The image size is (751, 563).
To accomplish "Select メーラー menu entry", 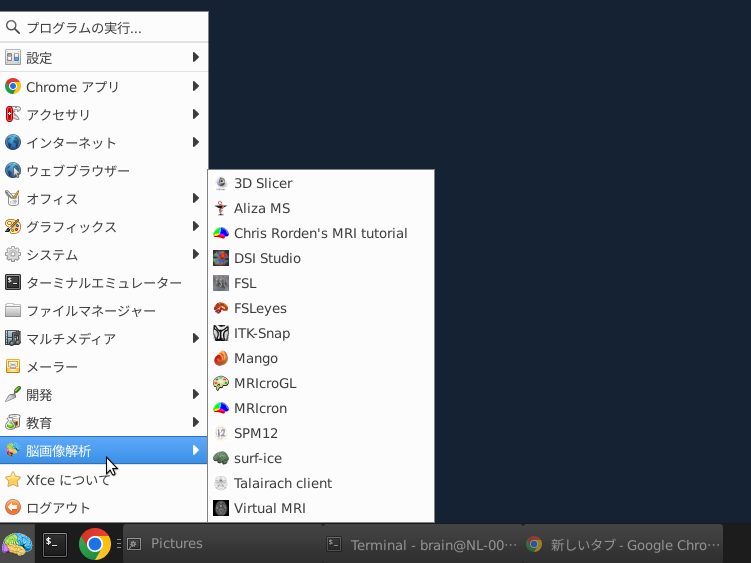I will (x=104, y=367).
